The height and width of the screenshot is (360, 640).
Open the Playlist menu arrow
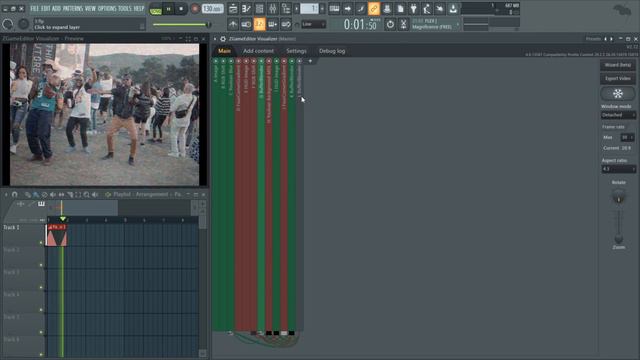[x=6, y=195]
